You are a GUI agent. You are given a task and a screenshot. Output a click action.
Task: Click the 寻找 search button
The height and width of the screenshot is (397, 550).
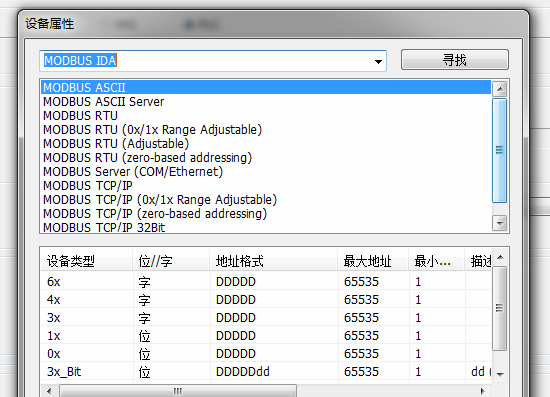click(455, 60)
